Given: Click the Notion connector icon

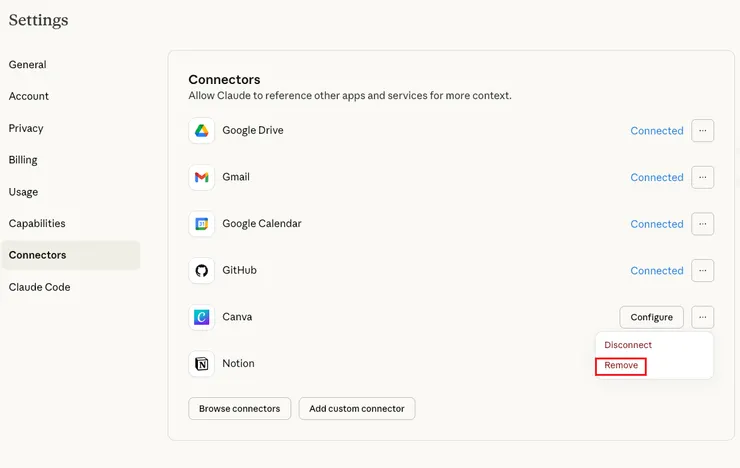Looking at the screenshot, I should (202, 364).
